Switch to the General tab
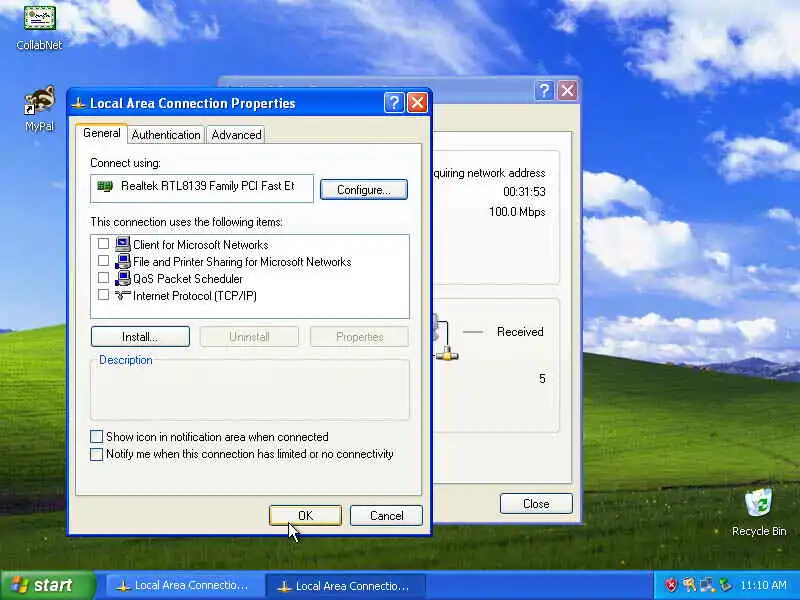 pos(102,133)
